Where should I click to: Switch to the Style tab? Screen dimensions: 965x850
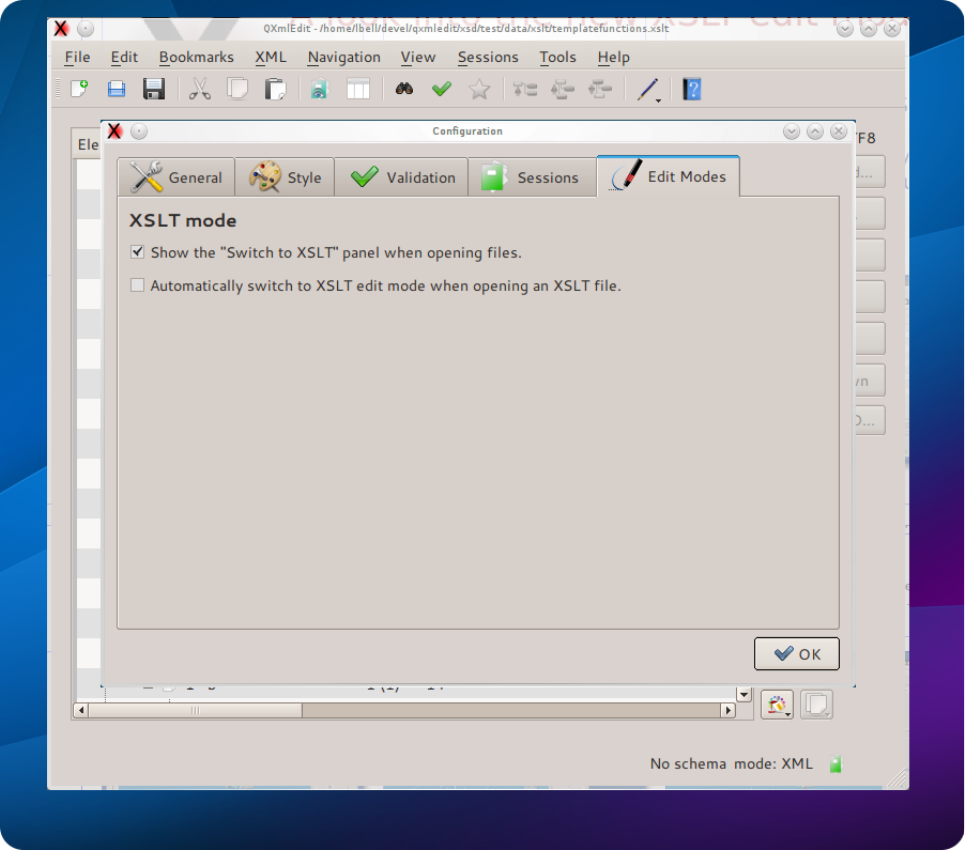point(285,177)
